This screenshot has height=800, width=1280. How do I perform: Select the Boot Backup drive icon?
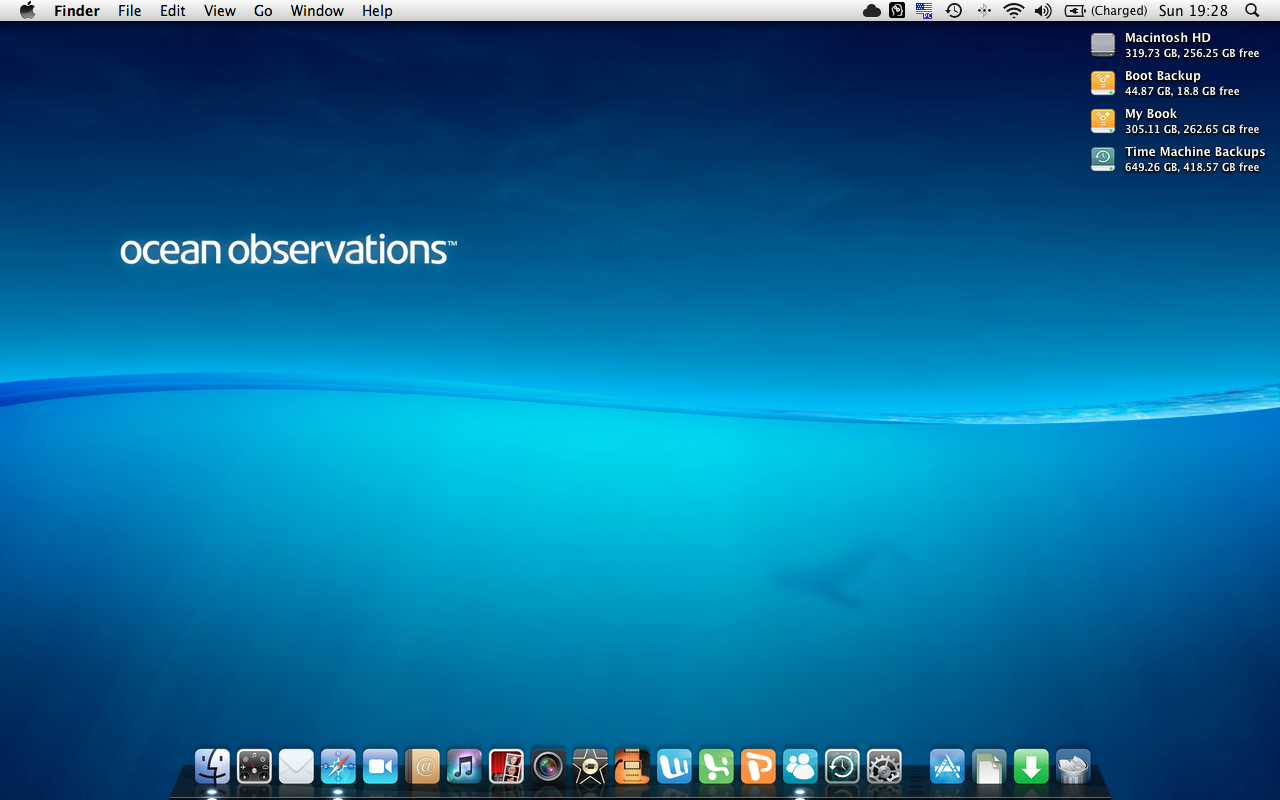click(1102, 83)
